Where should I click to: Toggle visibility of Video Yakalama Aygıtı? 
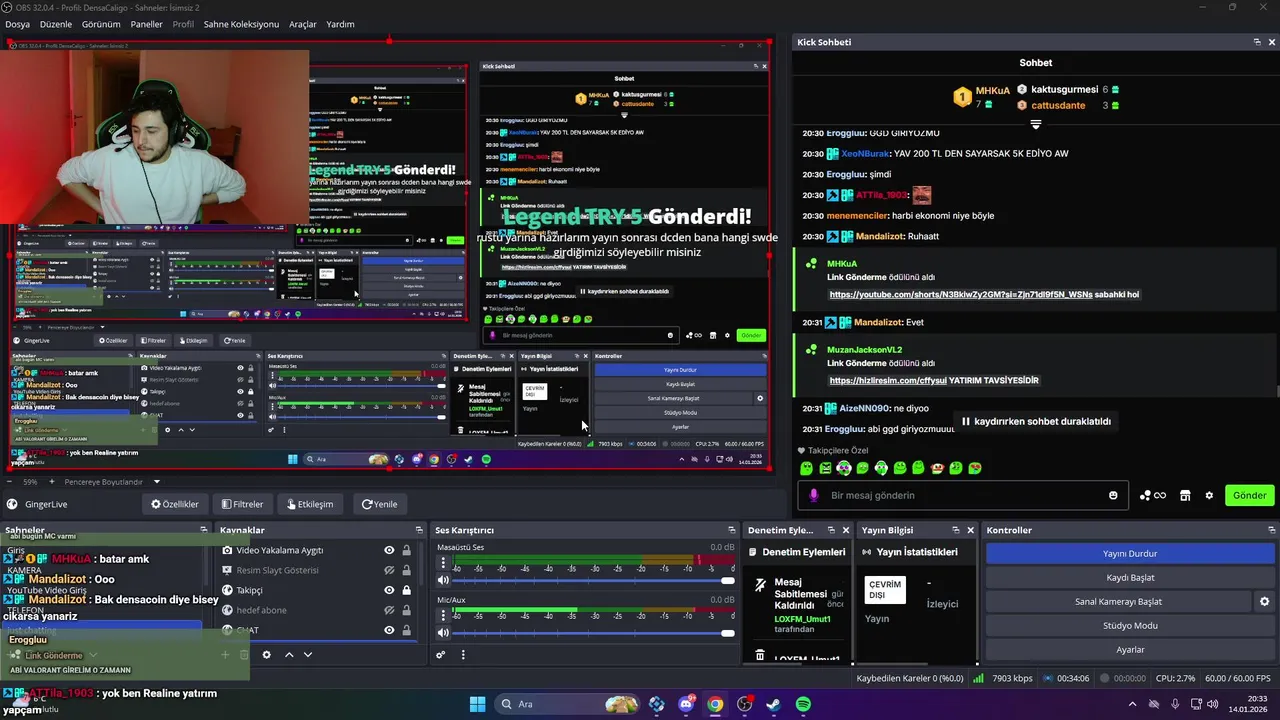(389, 550)
